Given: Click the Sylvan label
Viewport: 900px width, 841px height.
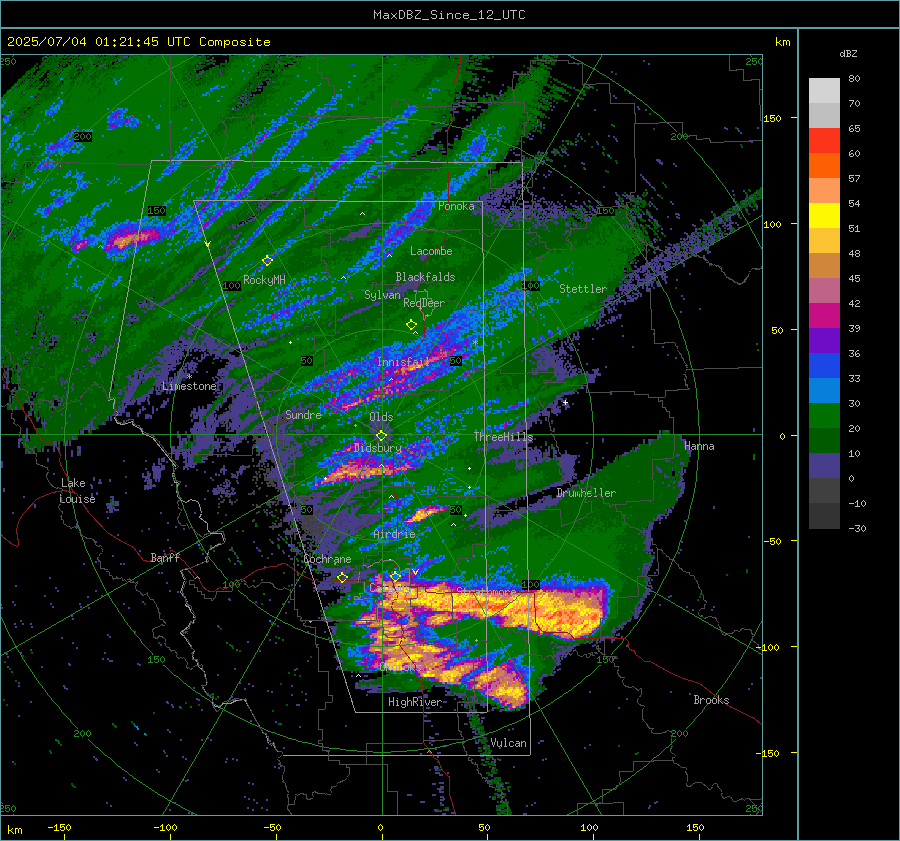Looking at the screenshot, I should (382, 295).
